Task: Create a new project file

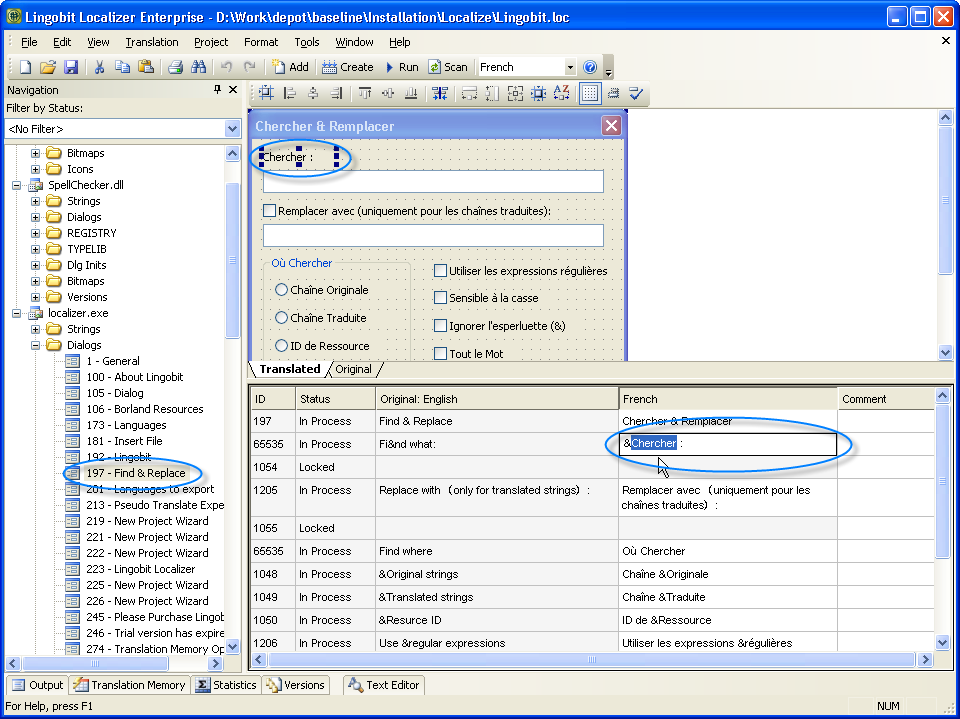Action: pyautogui.click(x=25, y=67)
